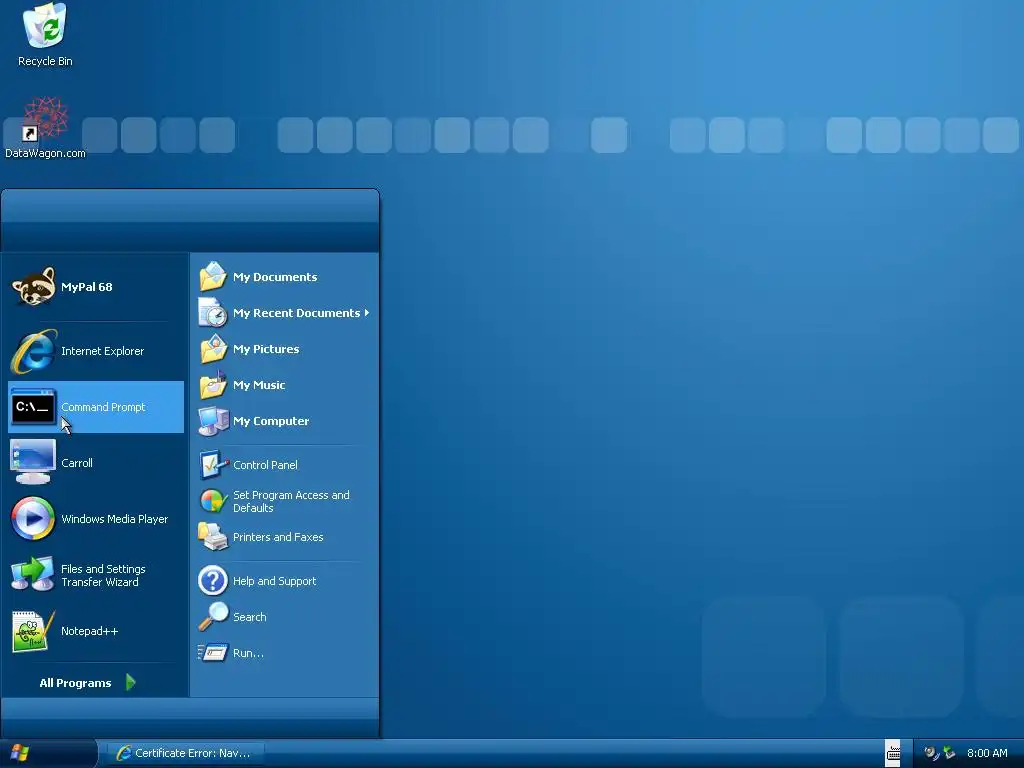Viewport: 1024px width, 768px height.
Task: Open the My Pictures folder icon
Action: click(x=213, y=349)
